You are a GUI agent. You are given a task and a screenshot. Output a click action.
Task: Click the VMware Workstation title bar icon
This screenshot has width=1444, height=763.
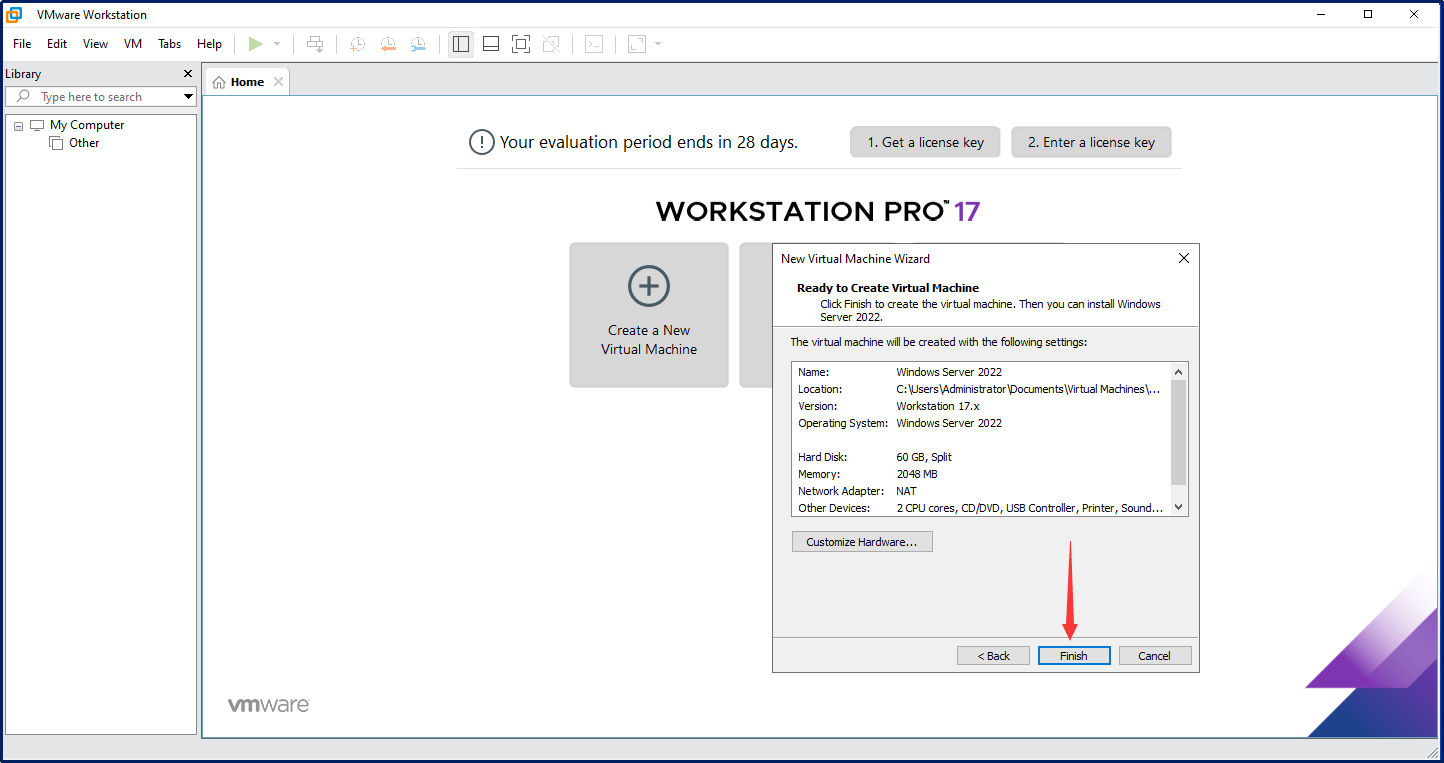[x=15, y=15]
